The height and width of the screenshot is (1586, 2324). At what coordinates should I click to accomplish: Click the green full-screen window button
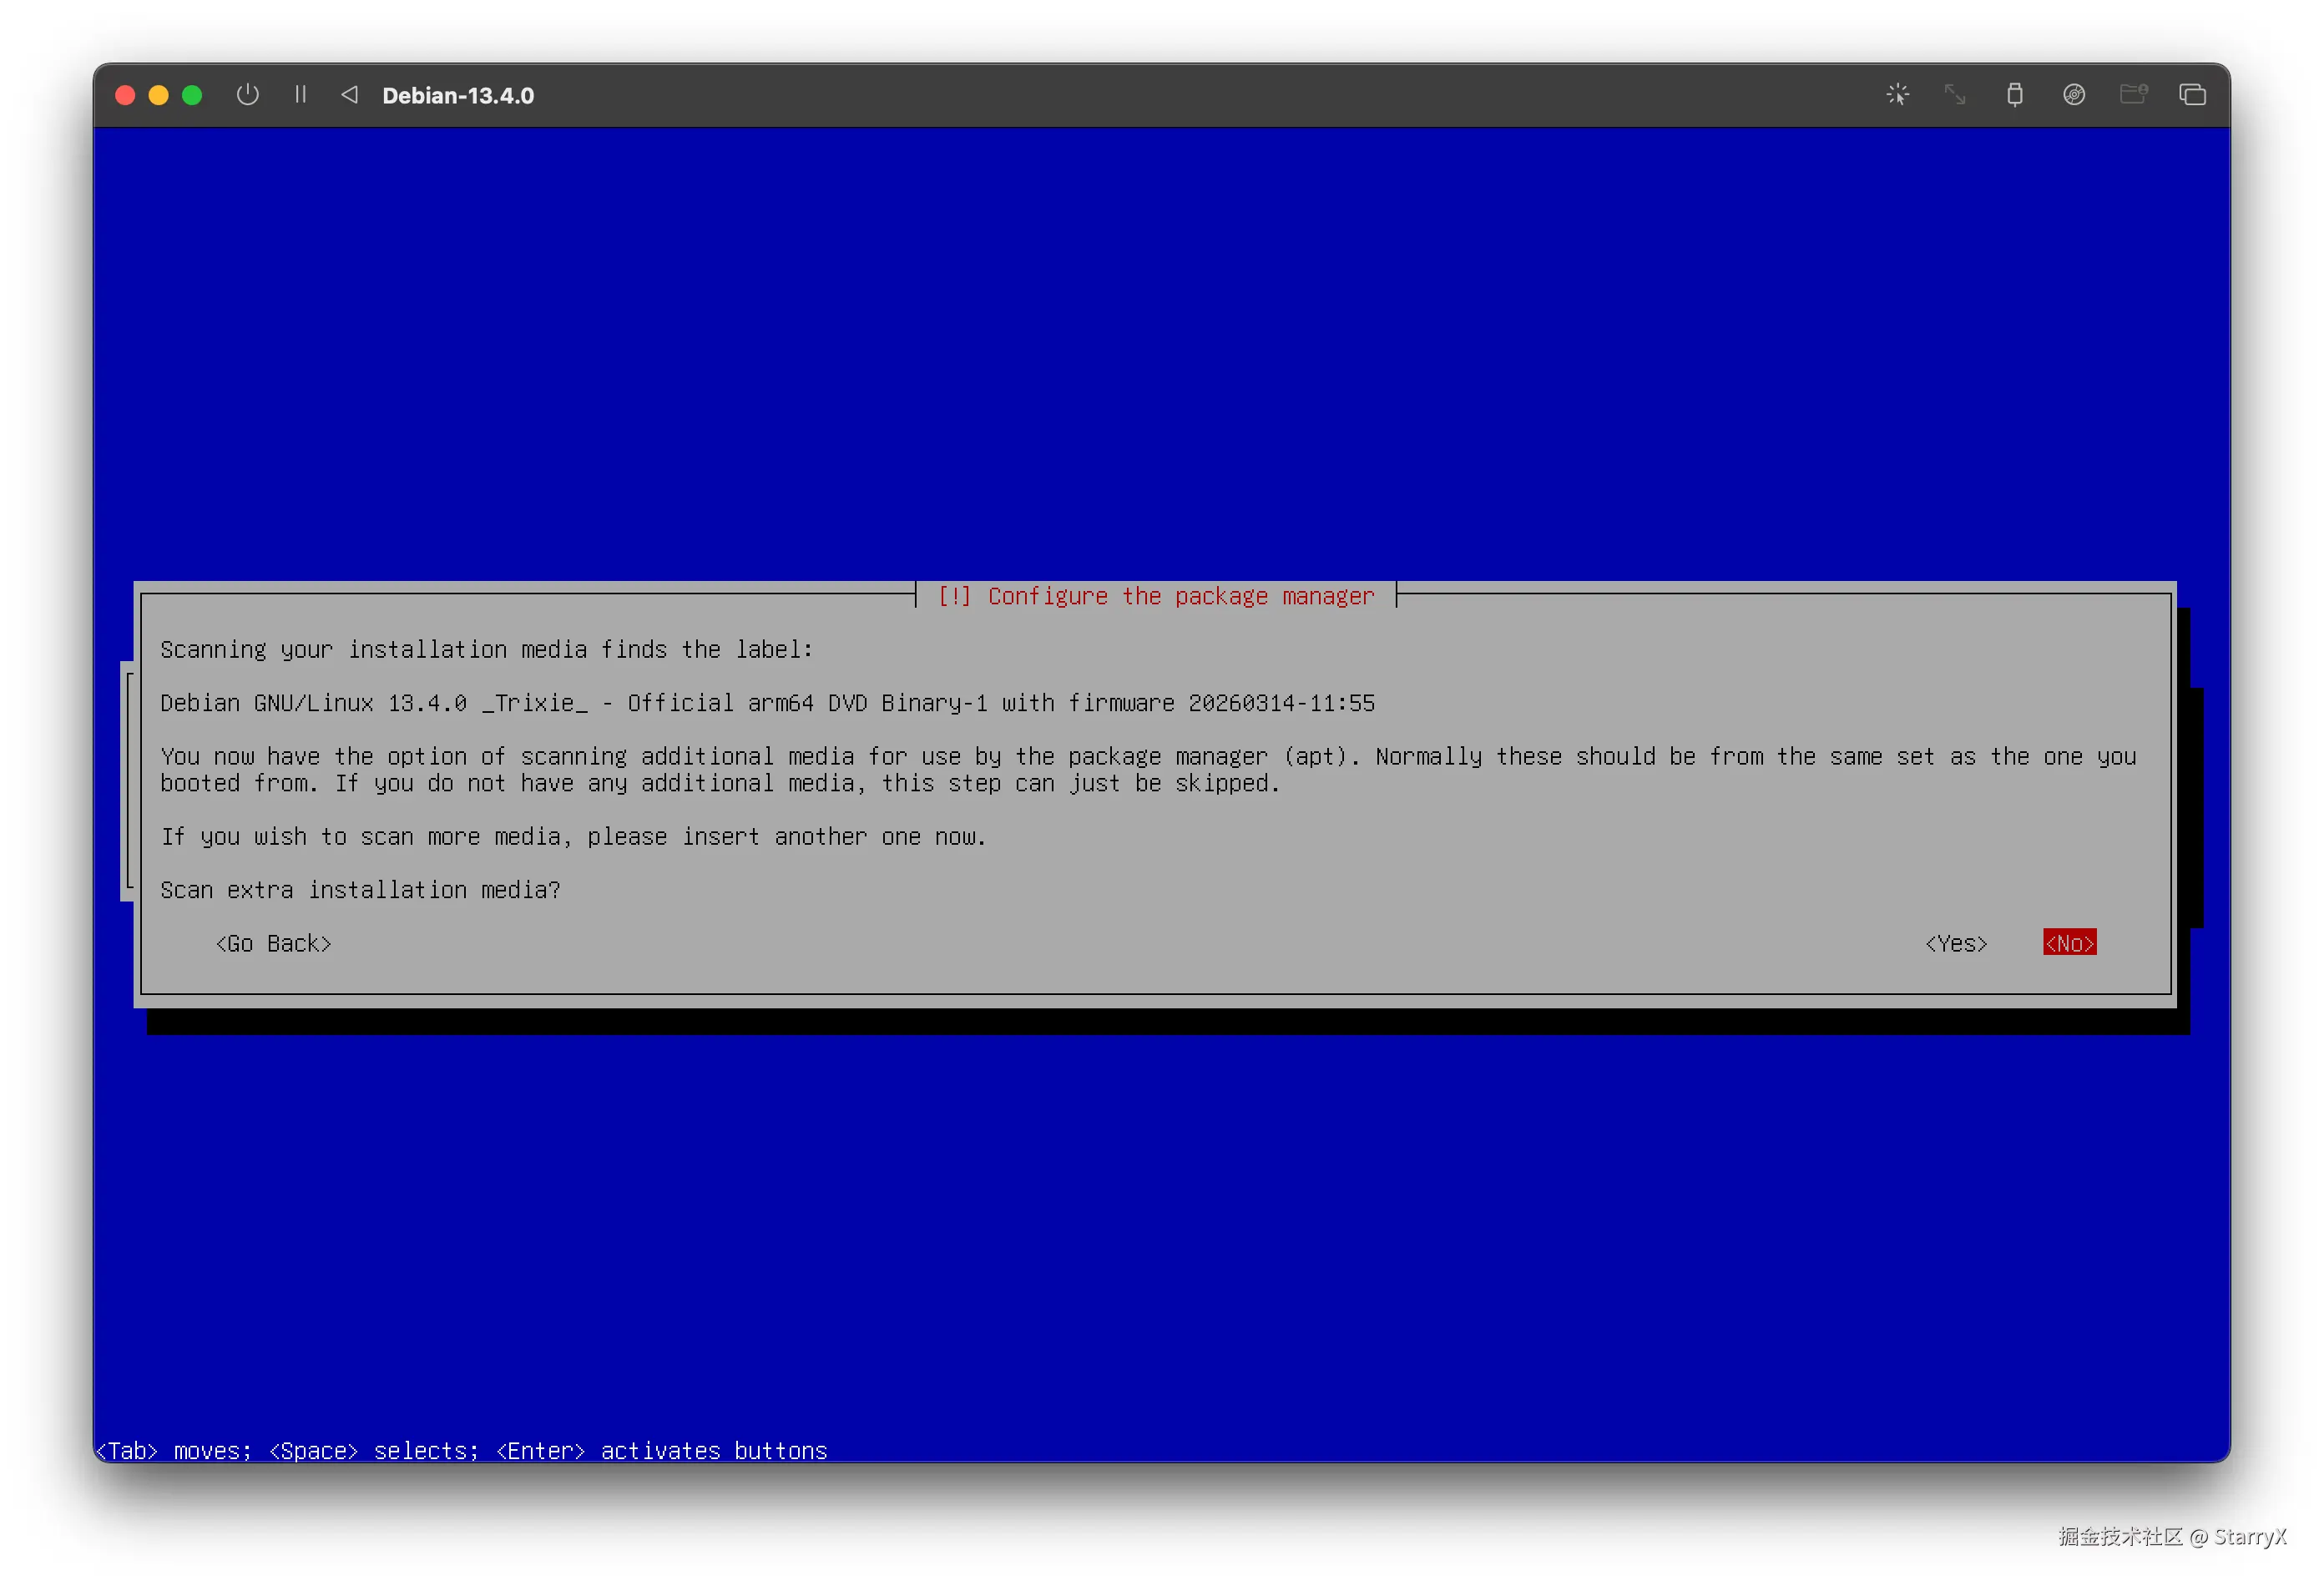point(192,95)
